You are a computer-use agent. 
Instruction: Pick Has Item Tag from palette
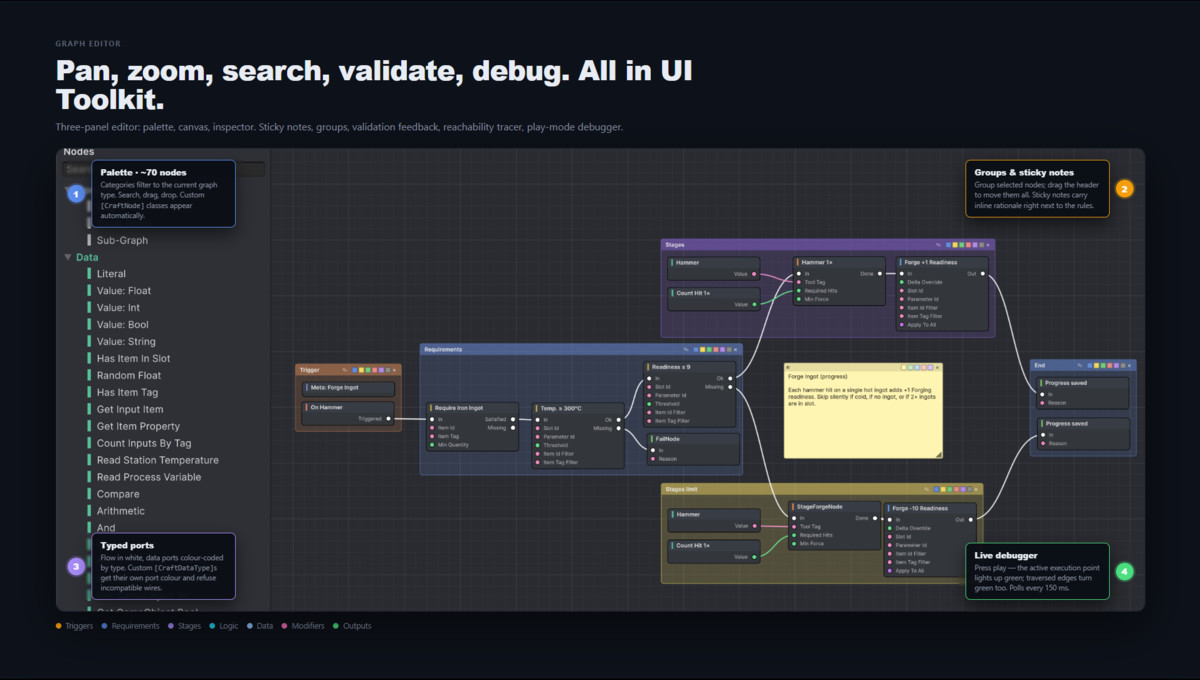click(127, 393)
